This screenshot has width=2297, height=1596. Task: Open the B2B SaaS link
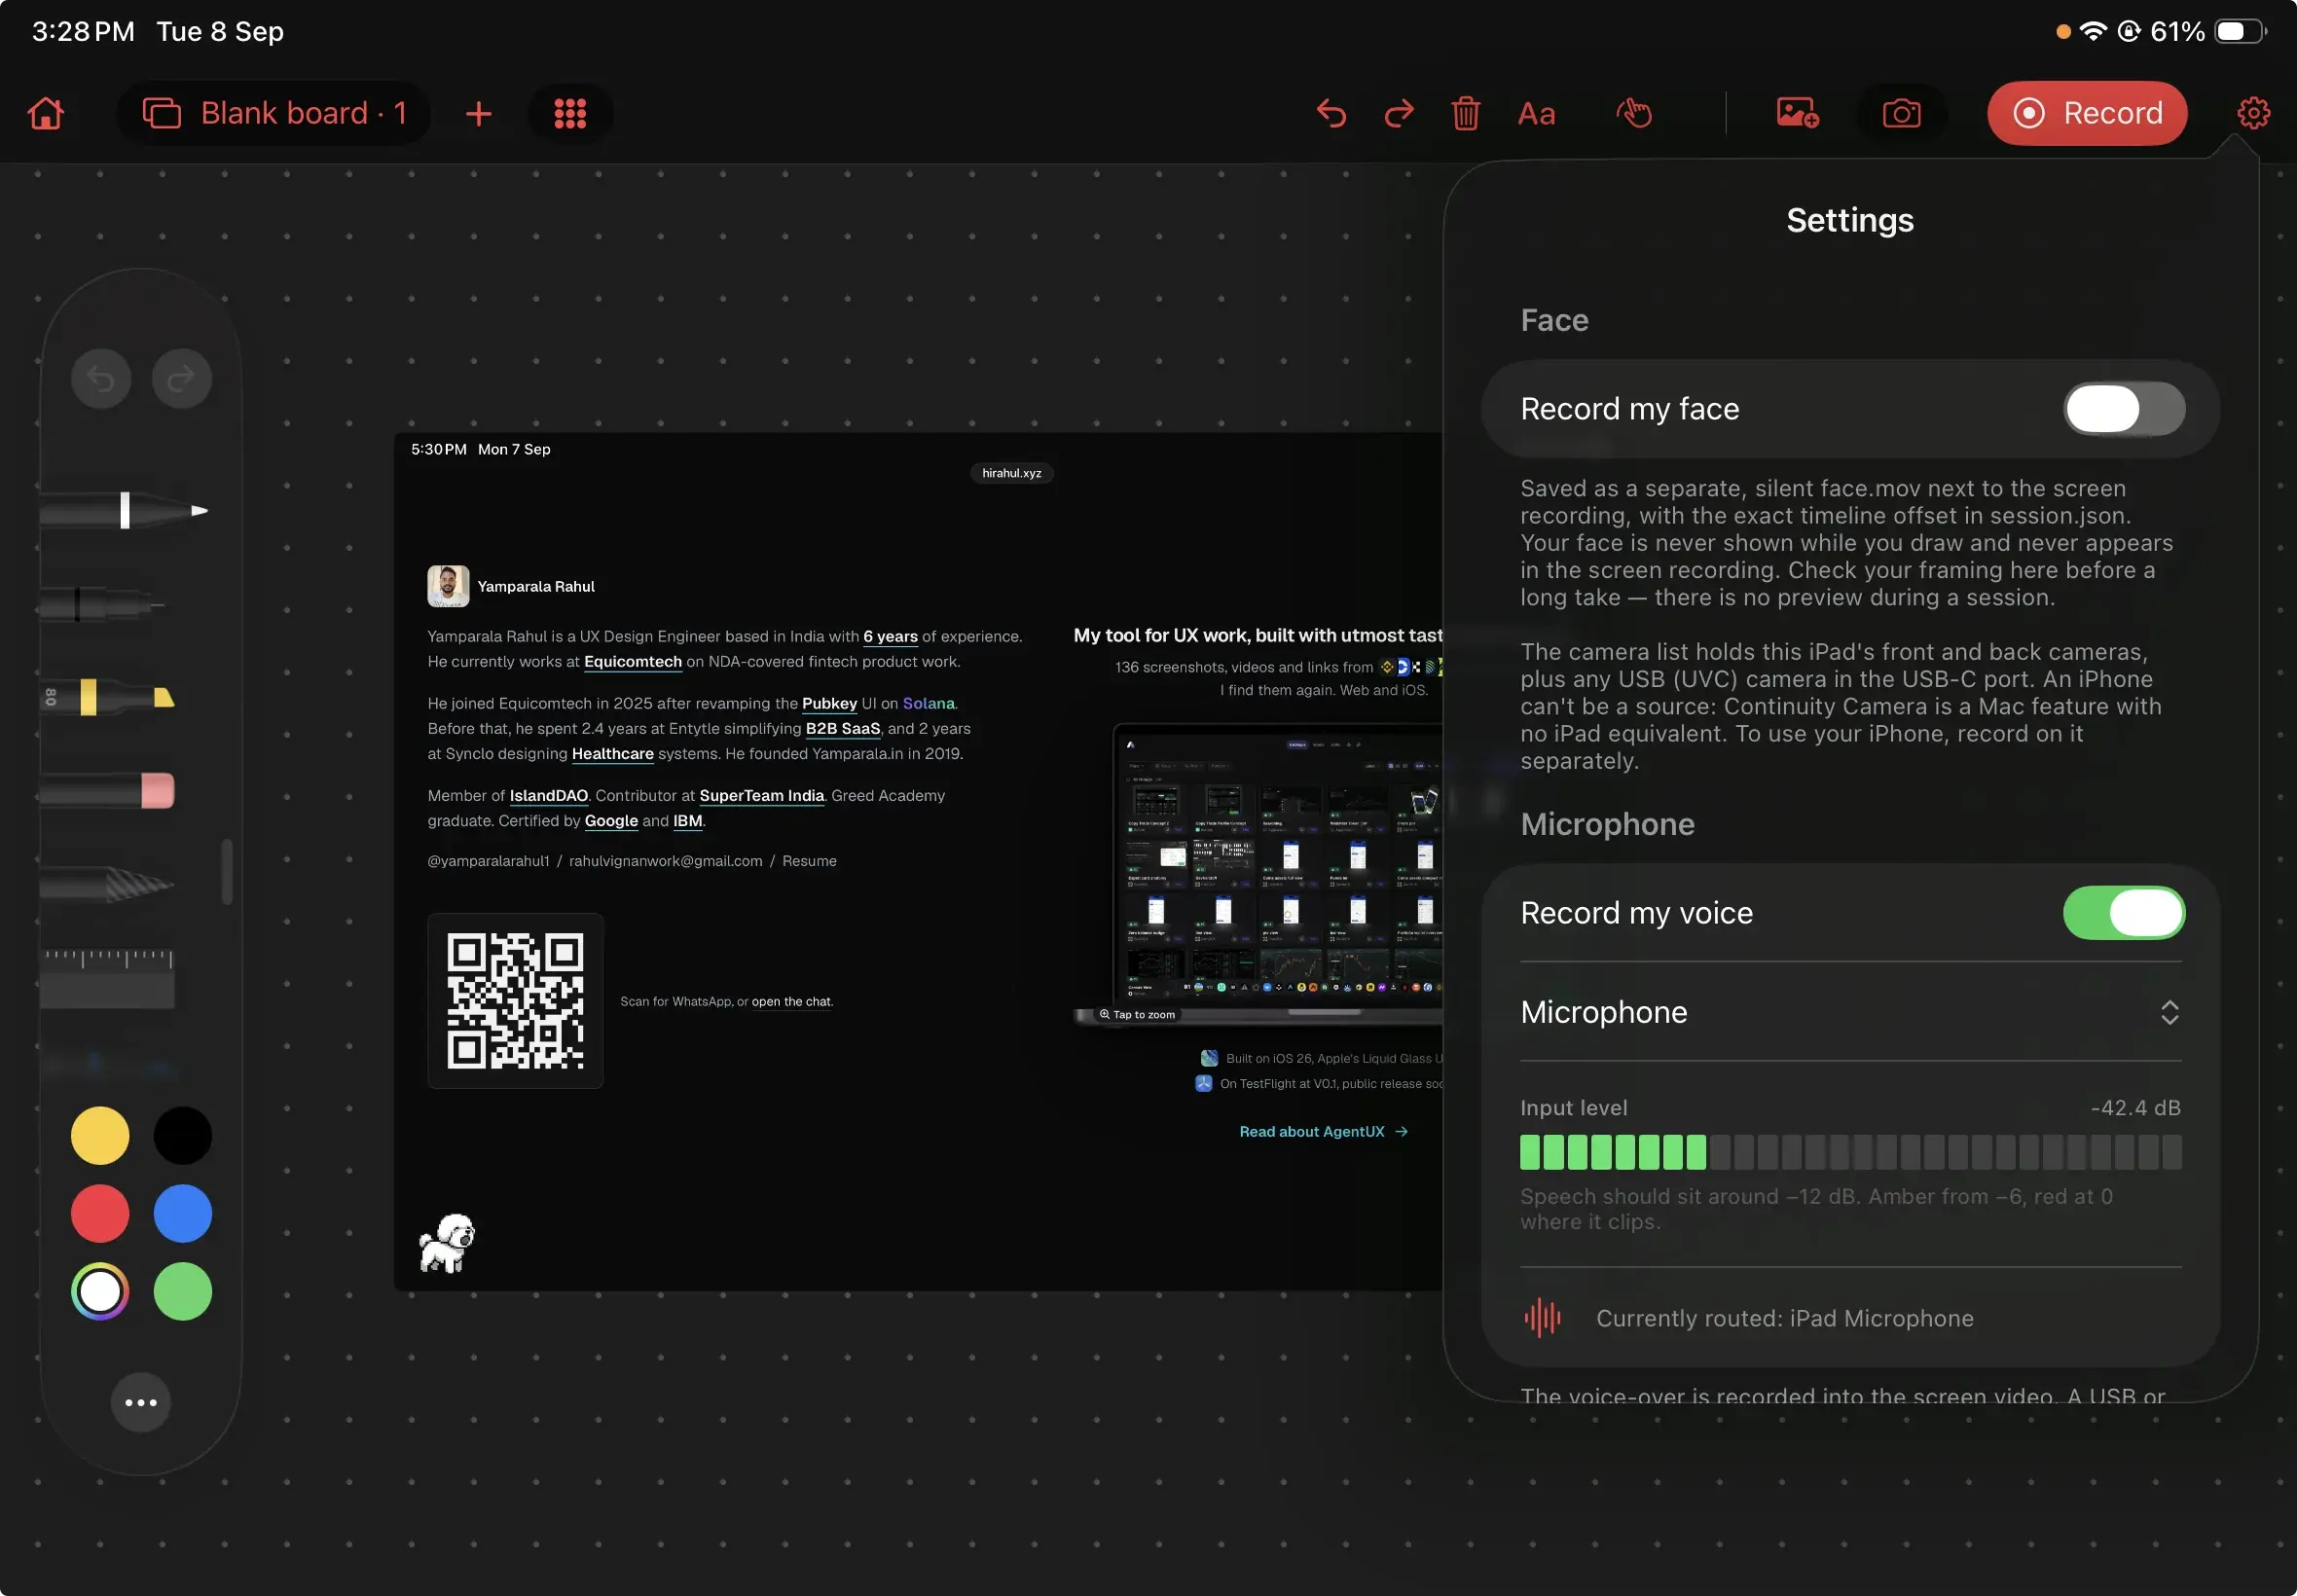point(843,729)
